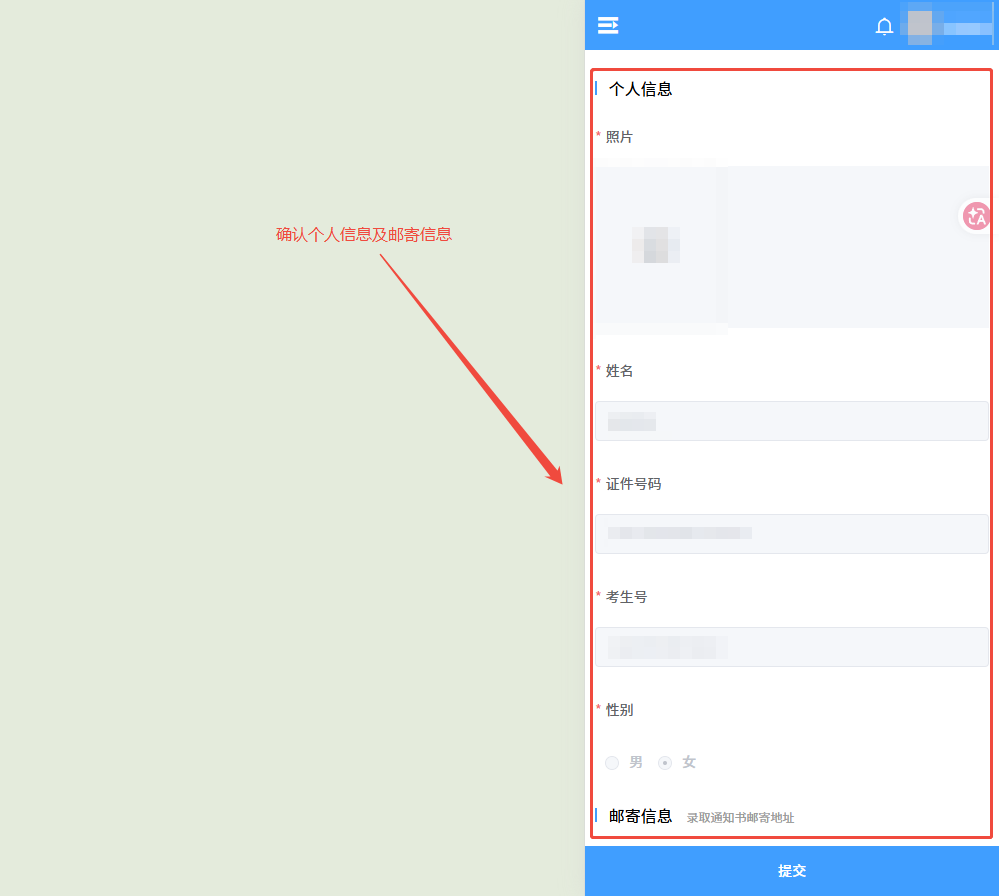
Task: Click the 录取通知书邮寄地址 hint text
Action: tap(740, 818)
